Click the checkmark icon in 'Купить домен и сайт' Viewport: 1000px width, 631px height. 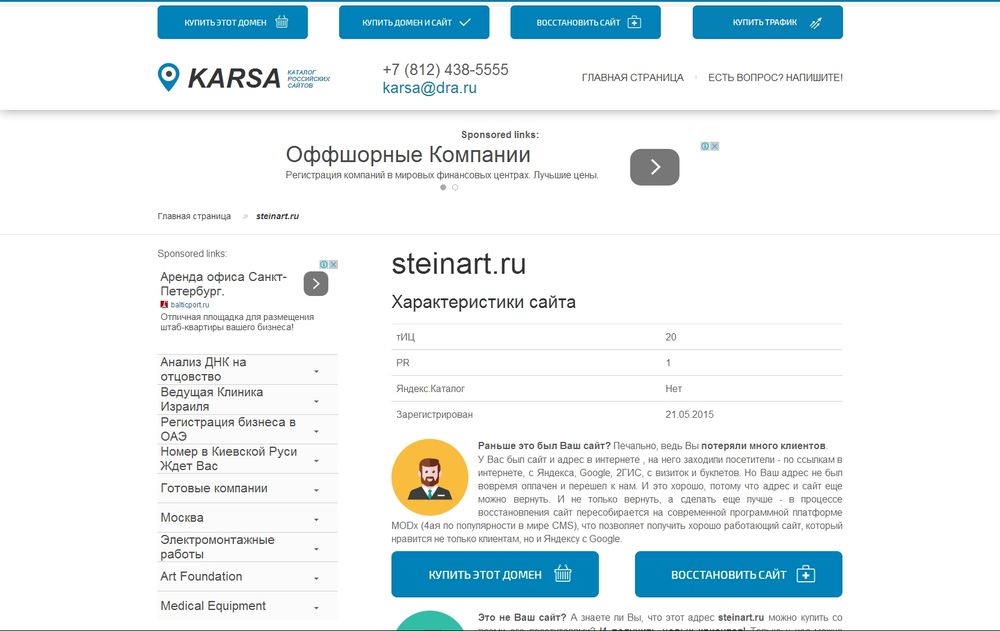(465, 22)
